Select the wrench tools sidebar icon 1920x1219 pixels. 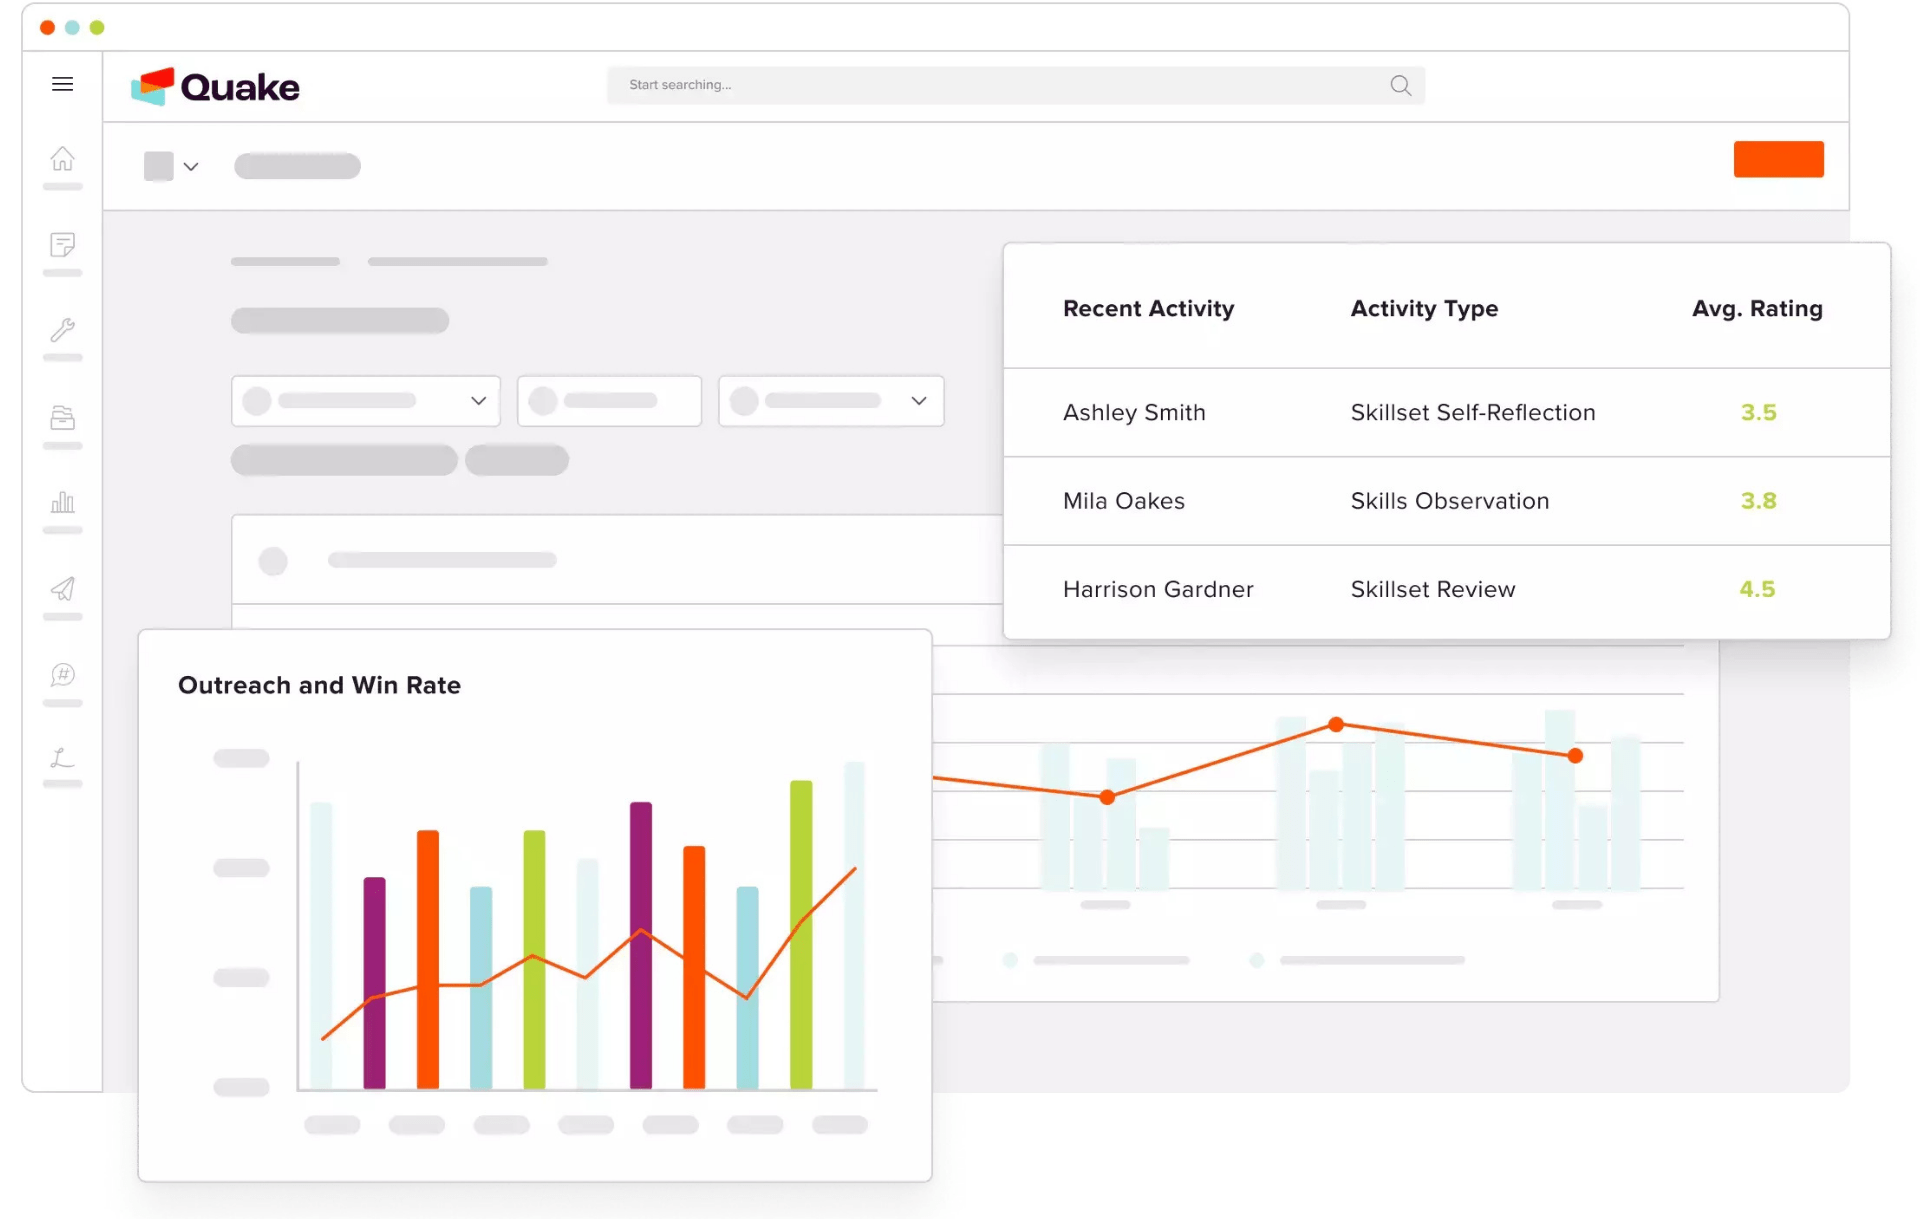[62, 330]
